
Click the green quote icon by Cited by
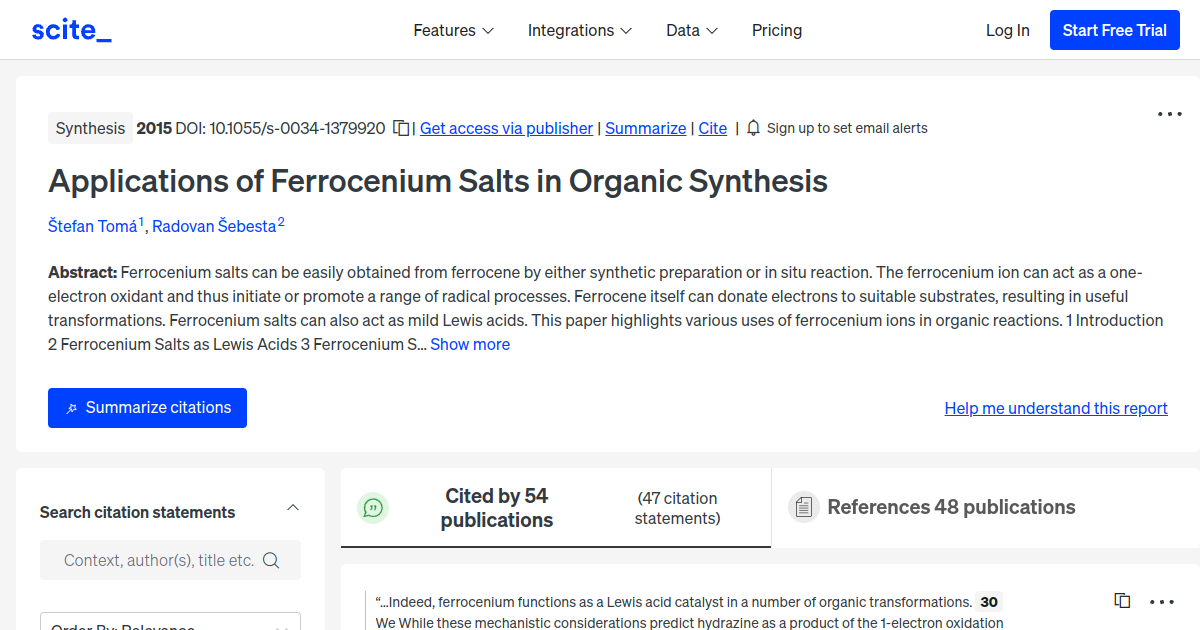373,508
